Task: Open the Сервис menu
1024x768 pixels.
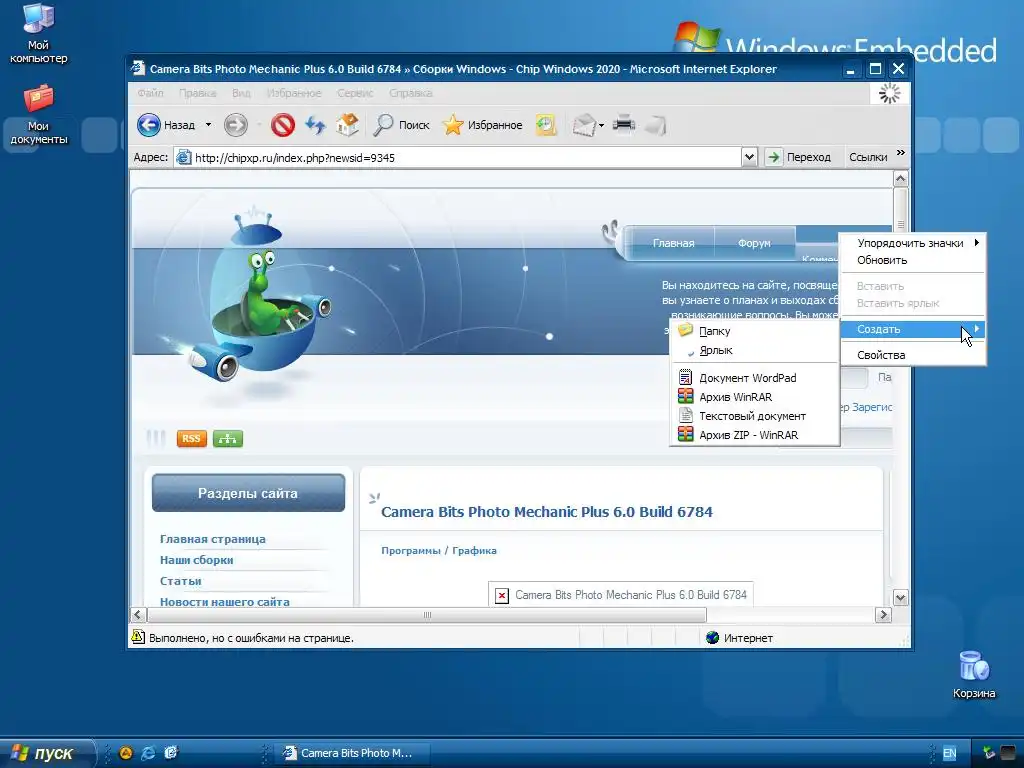Action: pyautogui.click(x=355, y=93)
